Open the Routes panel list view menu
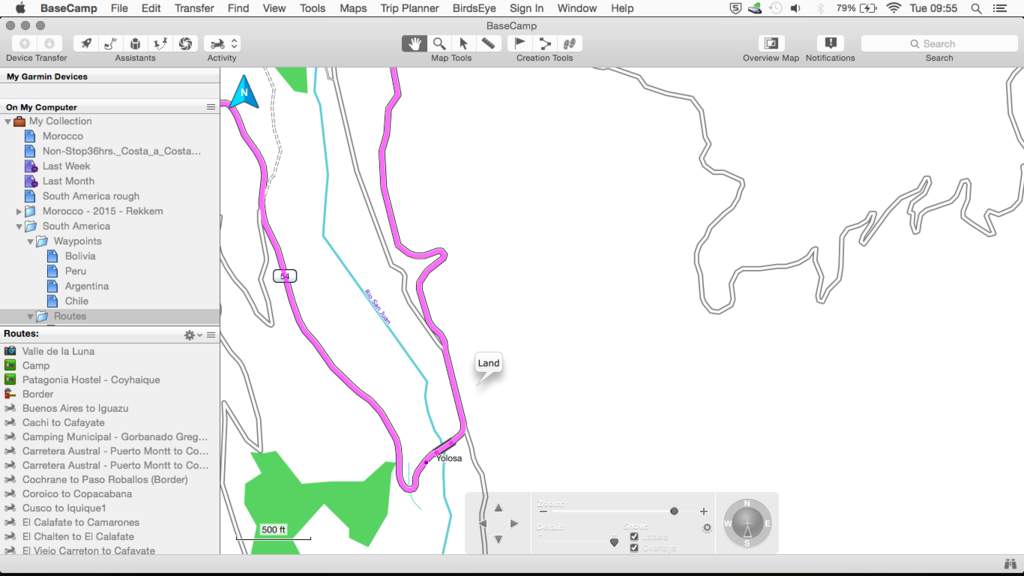Viewport: 1024px width, 576px height. [x=211, y=335]
